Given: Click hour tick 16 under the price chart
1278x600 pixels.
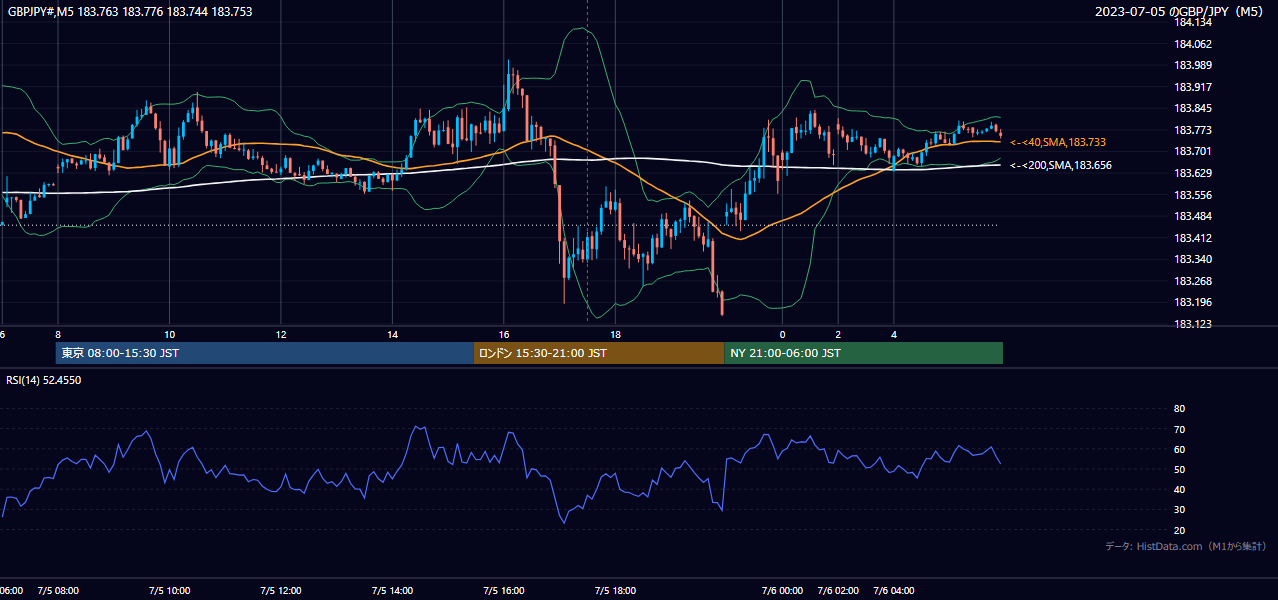Looking at the screenshot, I should click(504, 335).
